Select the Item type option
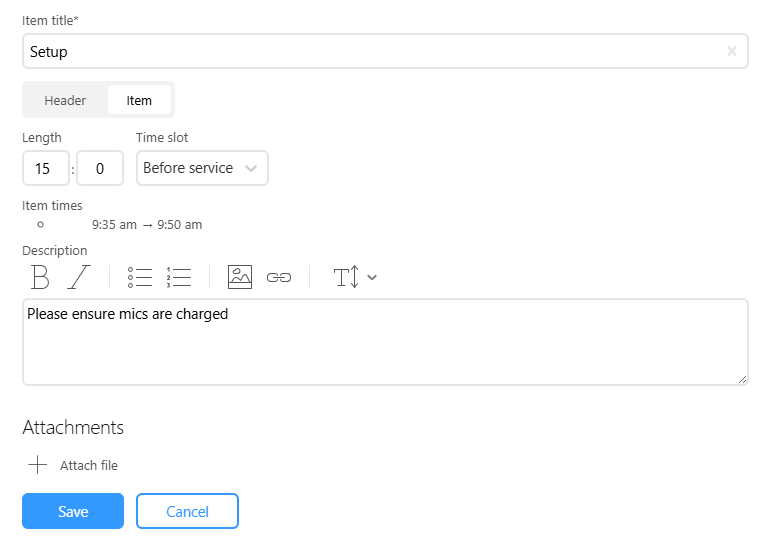 click(139, 100)
